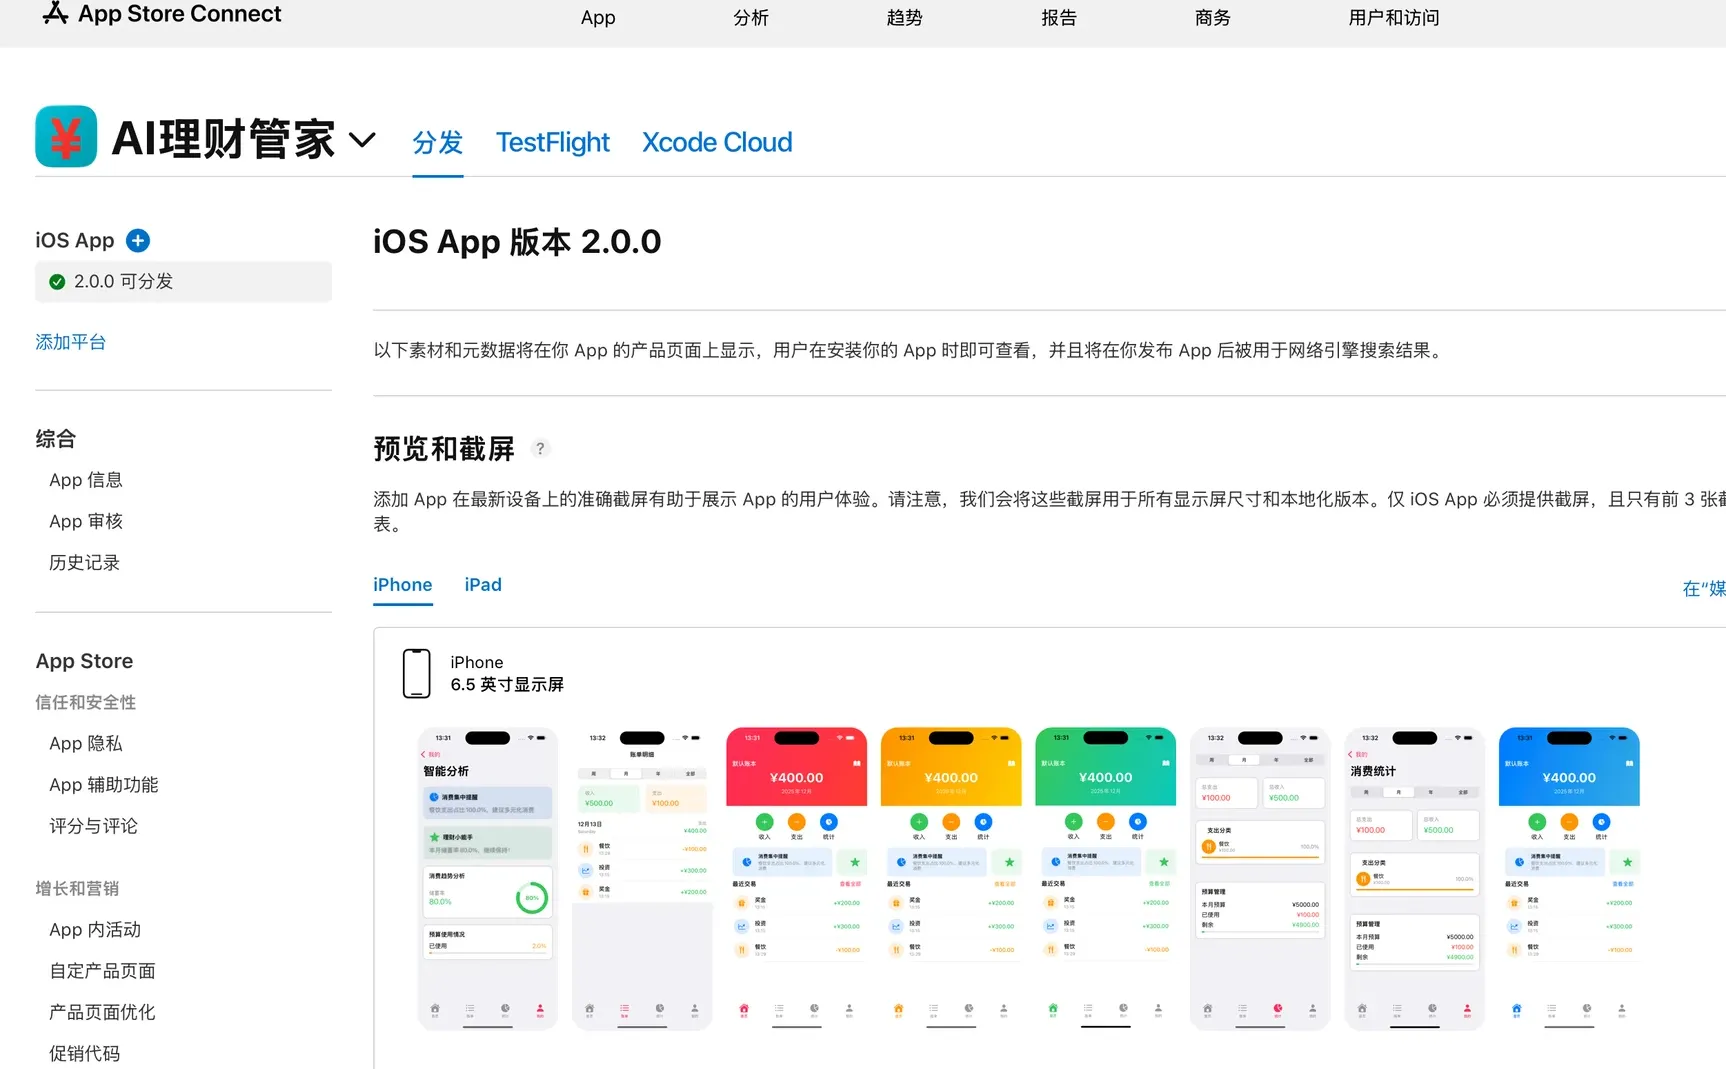This screenshot has width=1726, height=1069.
Task: Switch to the TestFlight tab
Action: (x=552, y=142)
